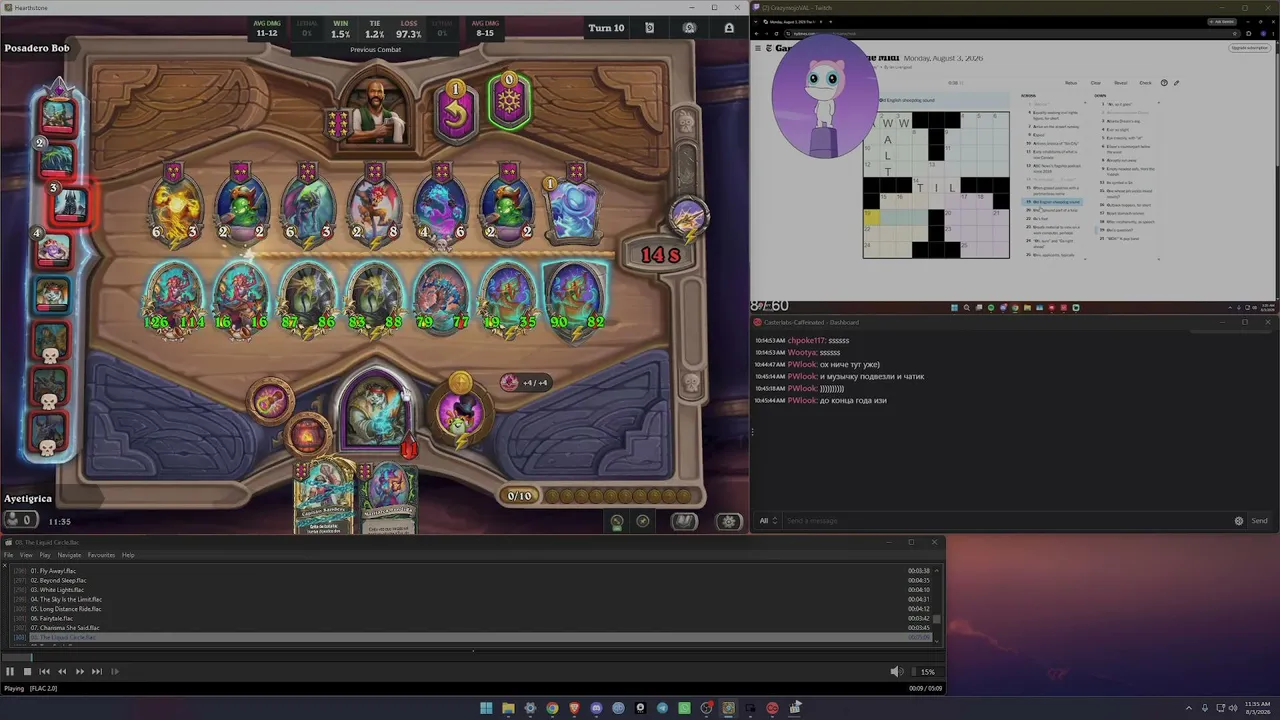1280x720 pixels.
Task: Click the Clear button in crossword
Action: pyautogui.click(x=1095, y=83)
